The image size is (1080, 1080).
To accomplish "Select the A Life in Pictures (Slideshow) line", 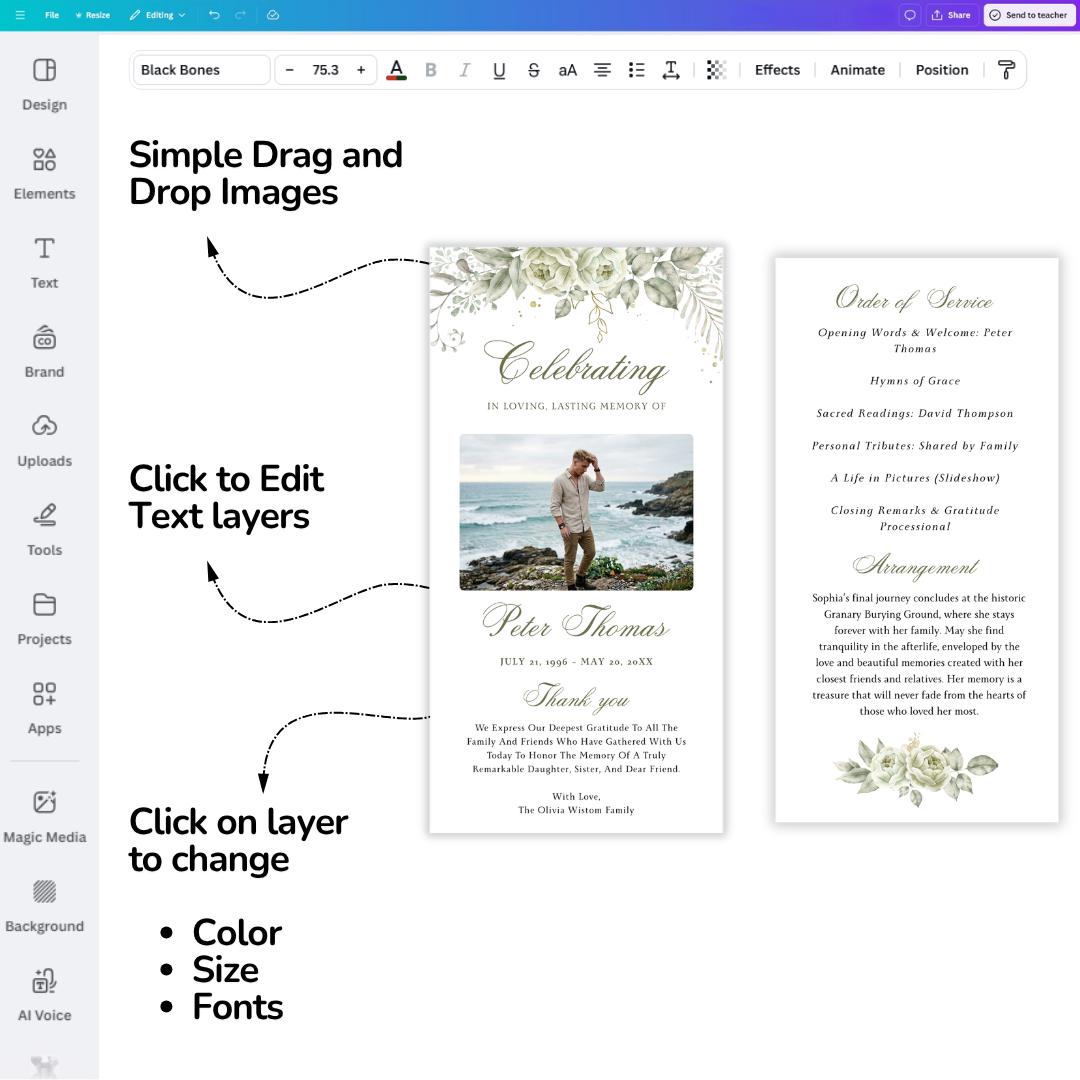I will 915,477.
